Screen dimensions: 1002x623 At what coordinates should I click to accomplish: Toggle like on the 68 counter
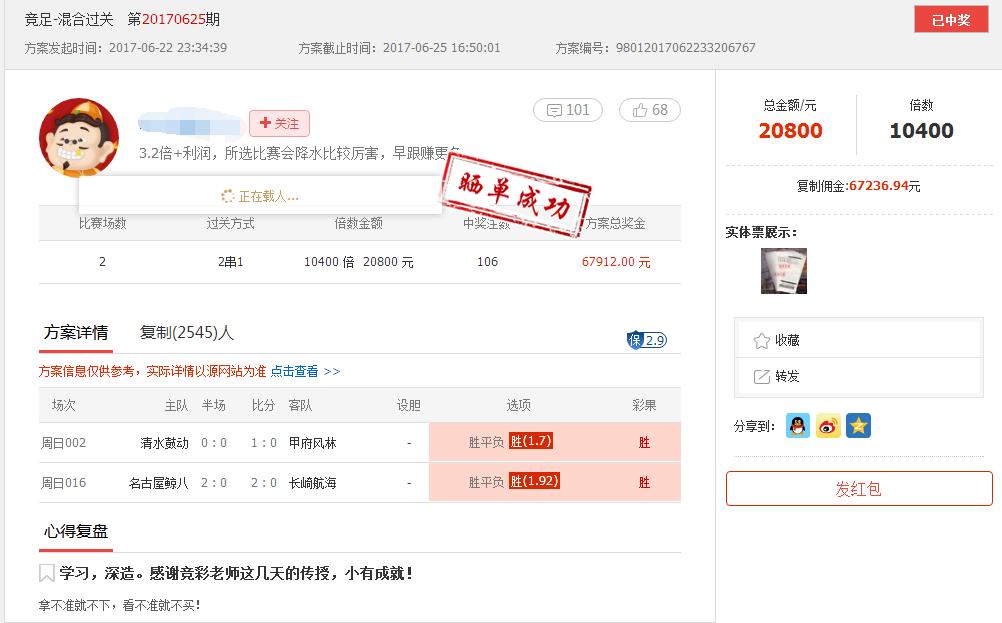(650, 110)
